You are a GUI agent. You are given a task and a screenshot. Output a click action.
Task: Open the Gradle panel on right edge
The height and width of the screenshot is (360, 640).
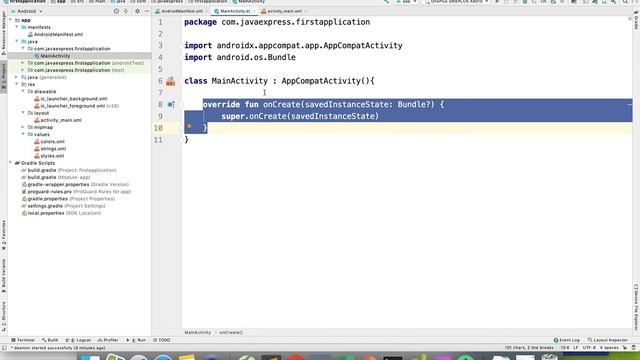(x=636, y=20)
